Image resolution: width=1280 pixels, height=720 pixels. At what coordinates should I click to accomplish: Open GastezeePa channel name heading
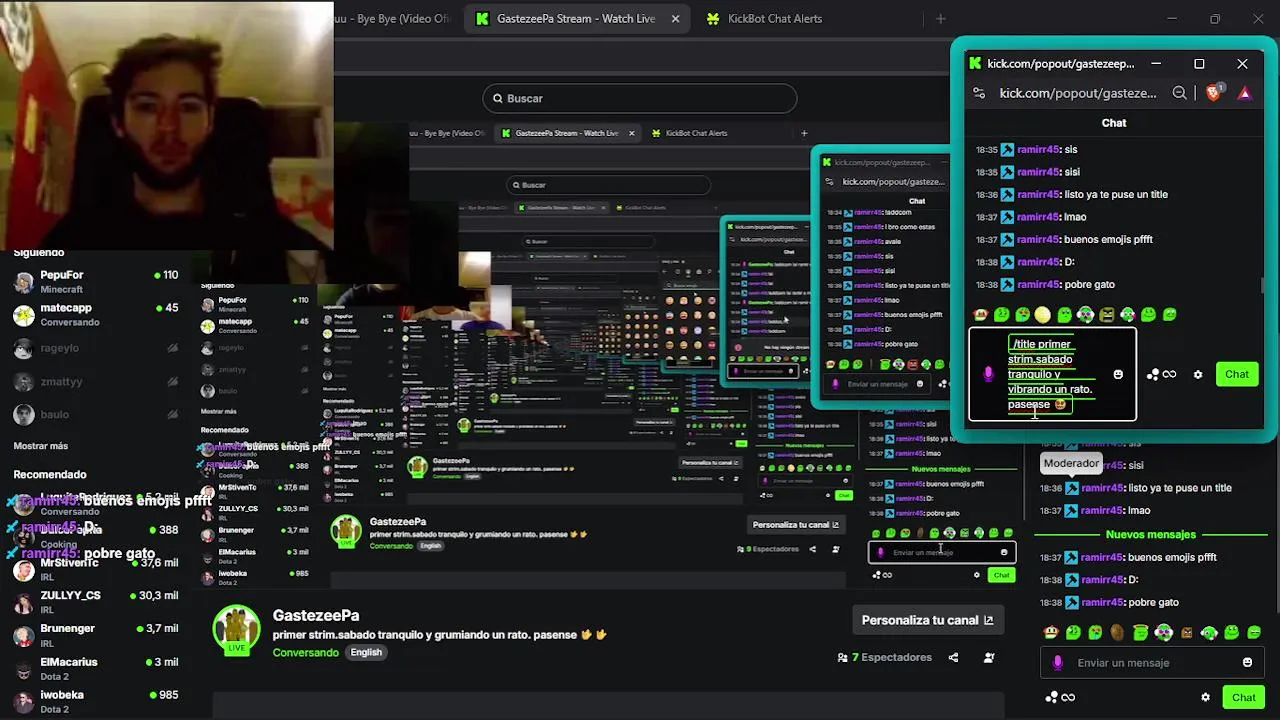point(316,615)
